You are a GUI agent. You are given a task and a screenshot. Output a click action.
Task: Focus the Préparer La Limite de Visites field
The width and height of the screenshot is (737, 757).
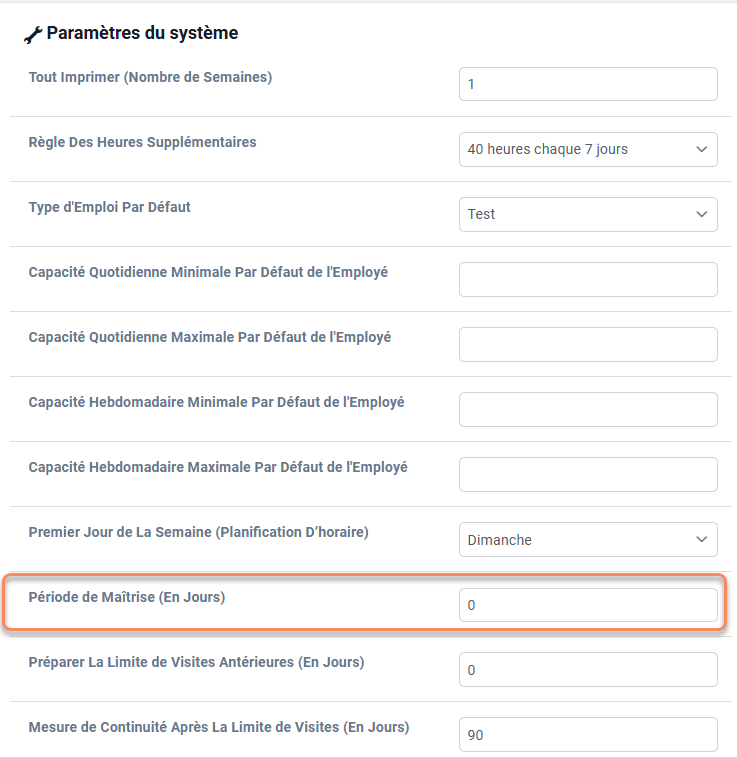pos(588,670)
